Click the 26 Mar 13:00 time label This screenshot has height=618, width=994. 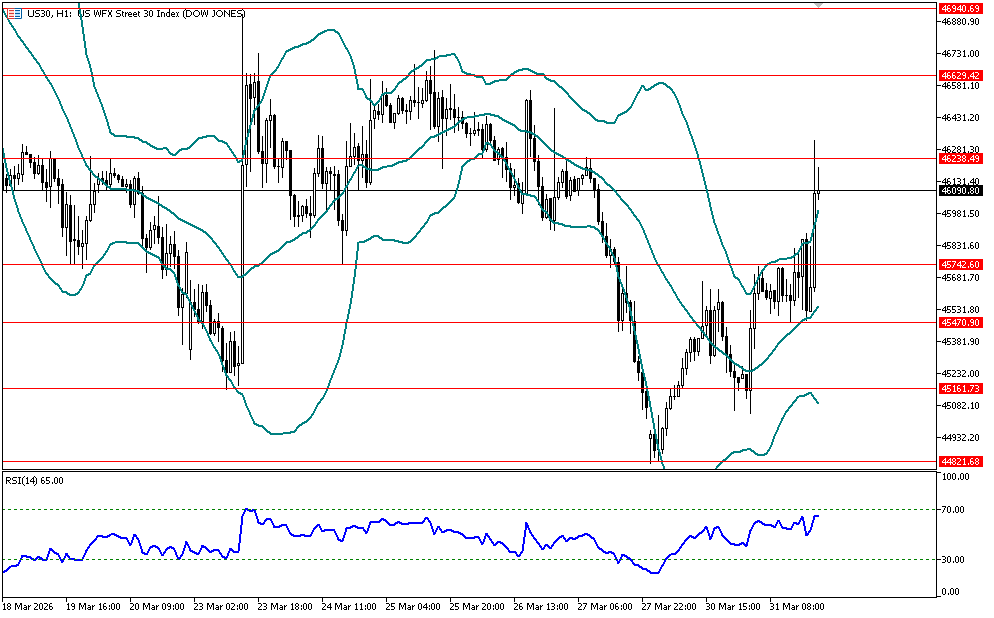pyautogui.click(x=541, y=606)
